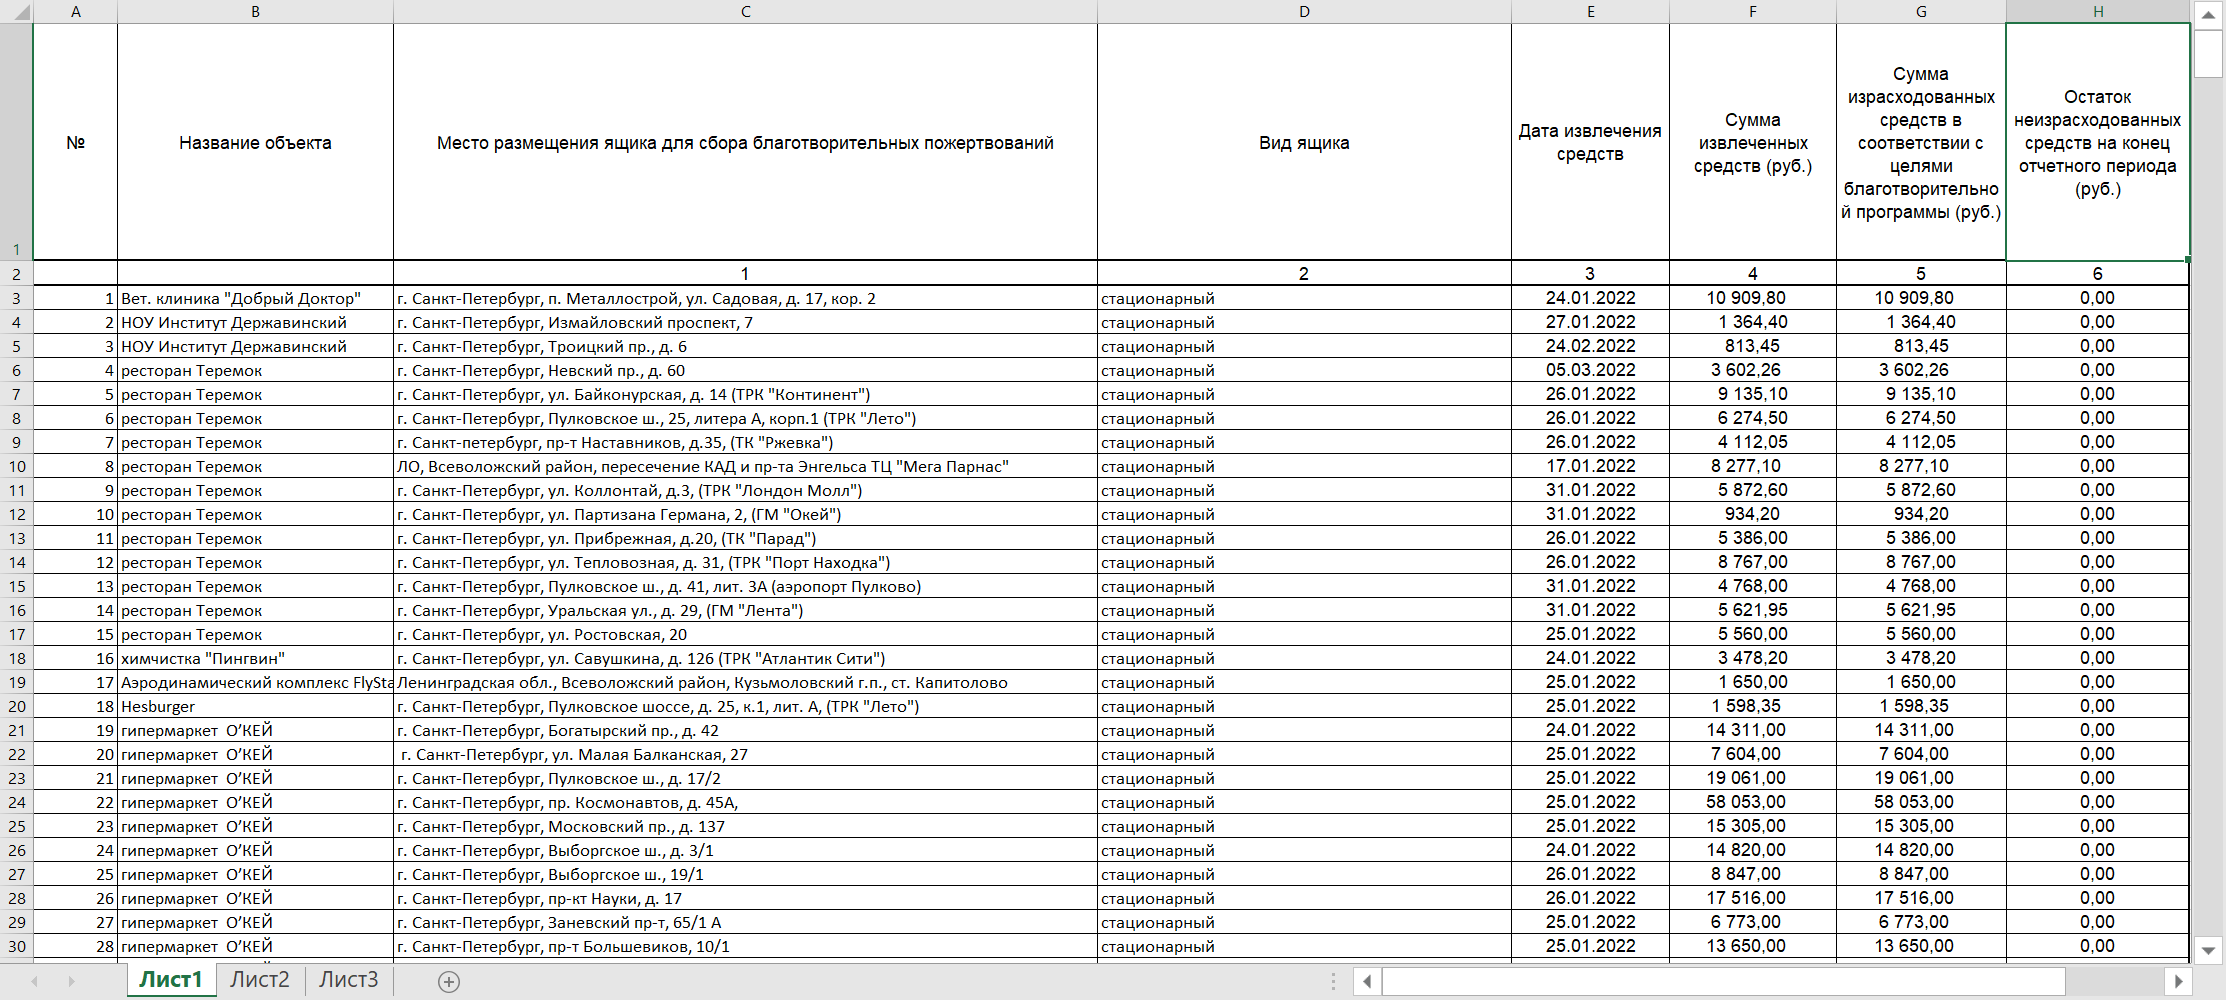
Task: Click horizontal scrollbar left arrow
Action: point(1367,982)
